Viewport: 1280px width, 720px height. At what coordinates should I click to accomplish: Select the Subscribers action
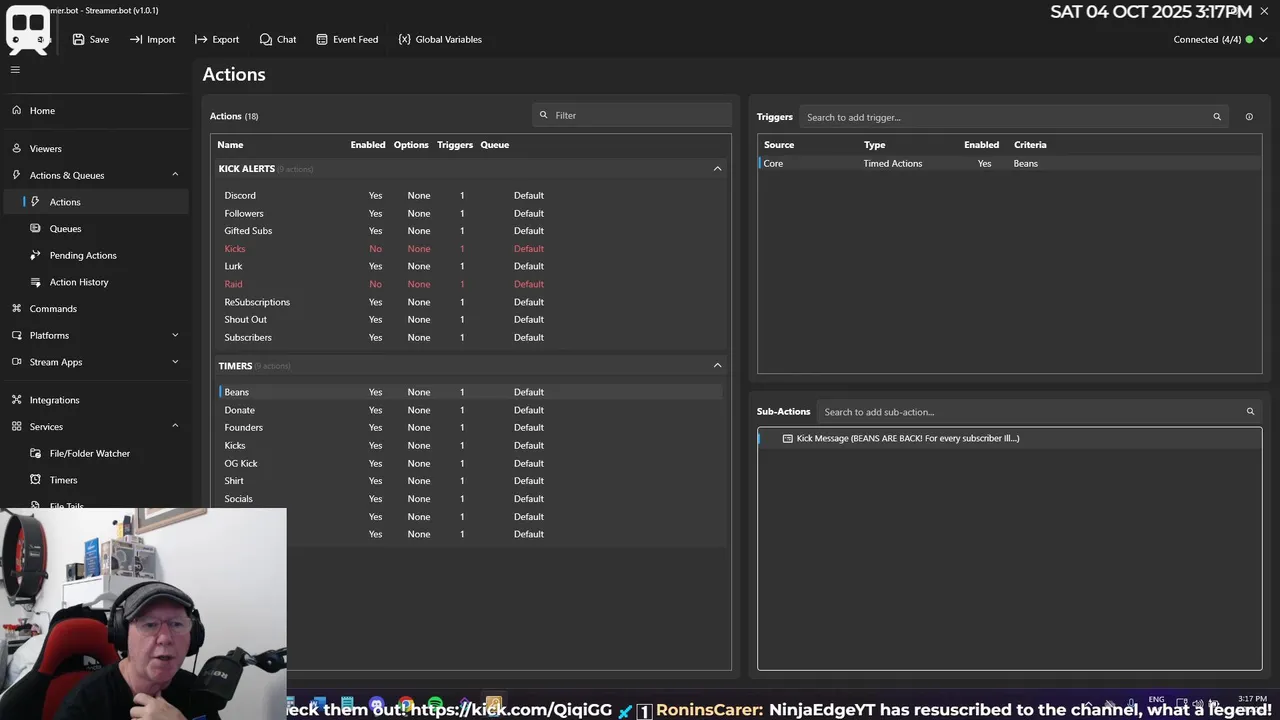tap(470, 337)
